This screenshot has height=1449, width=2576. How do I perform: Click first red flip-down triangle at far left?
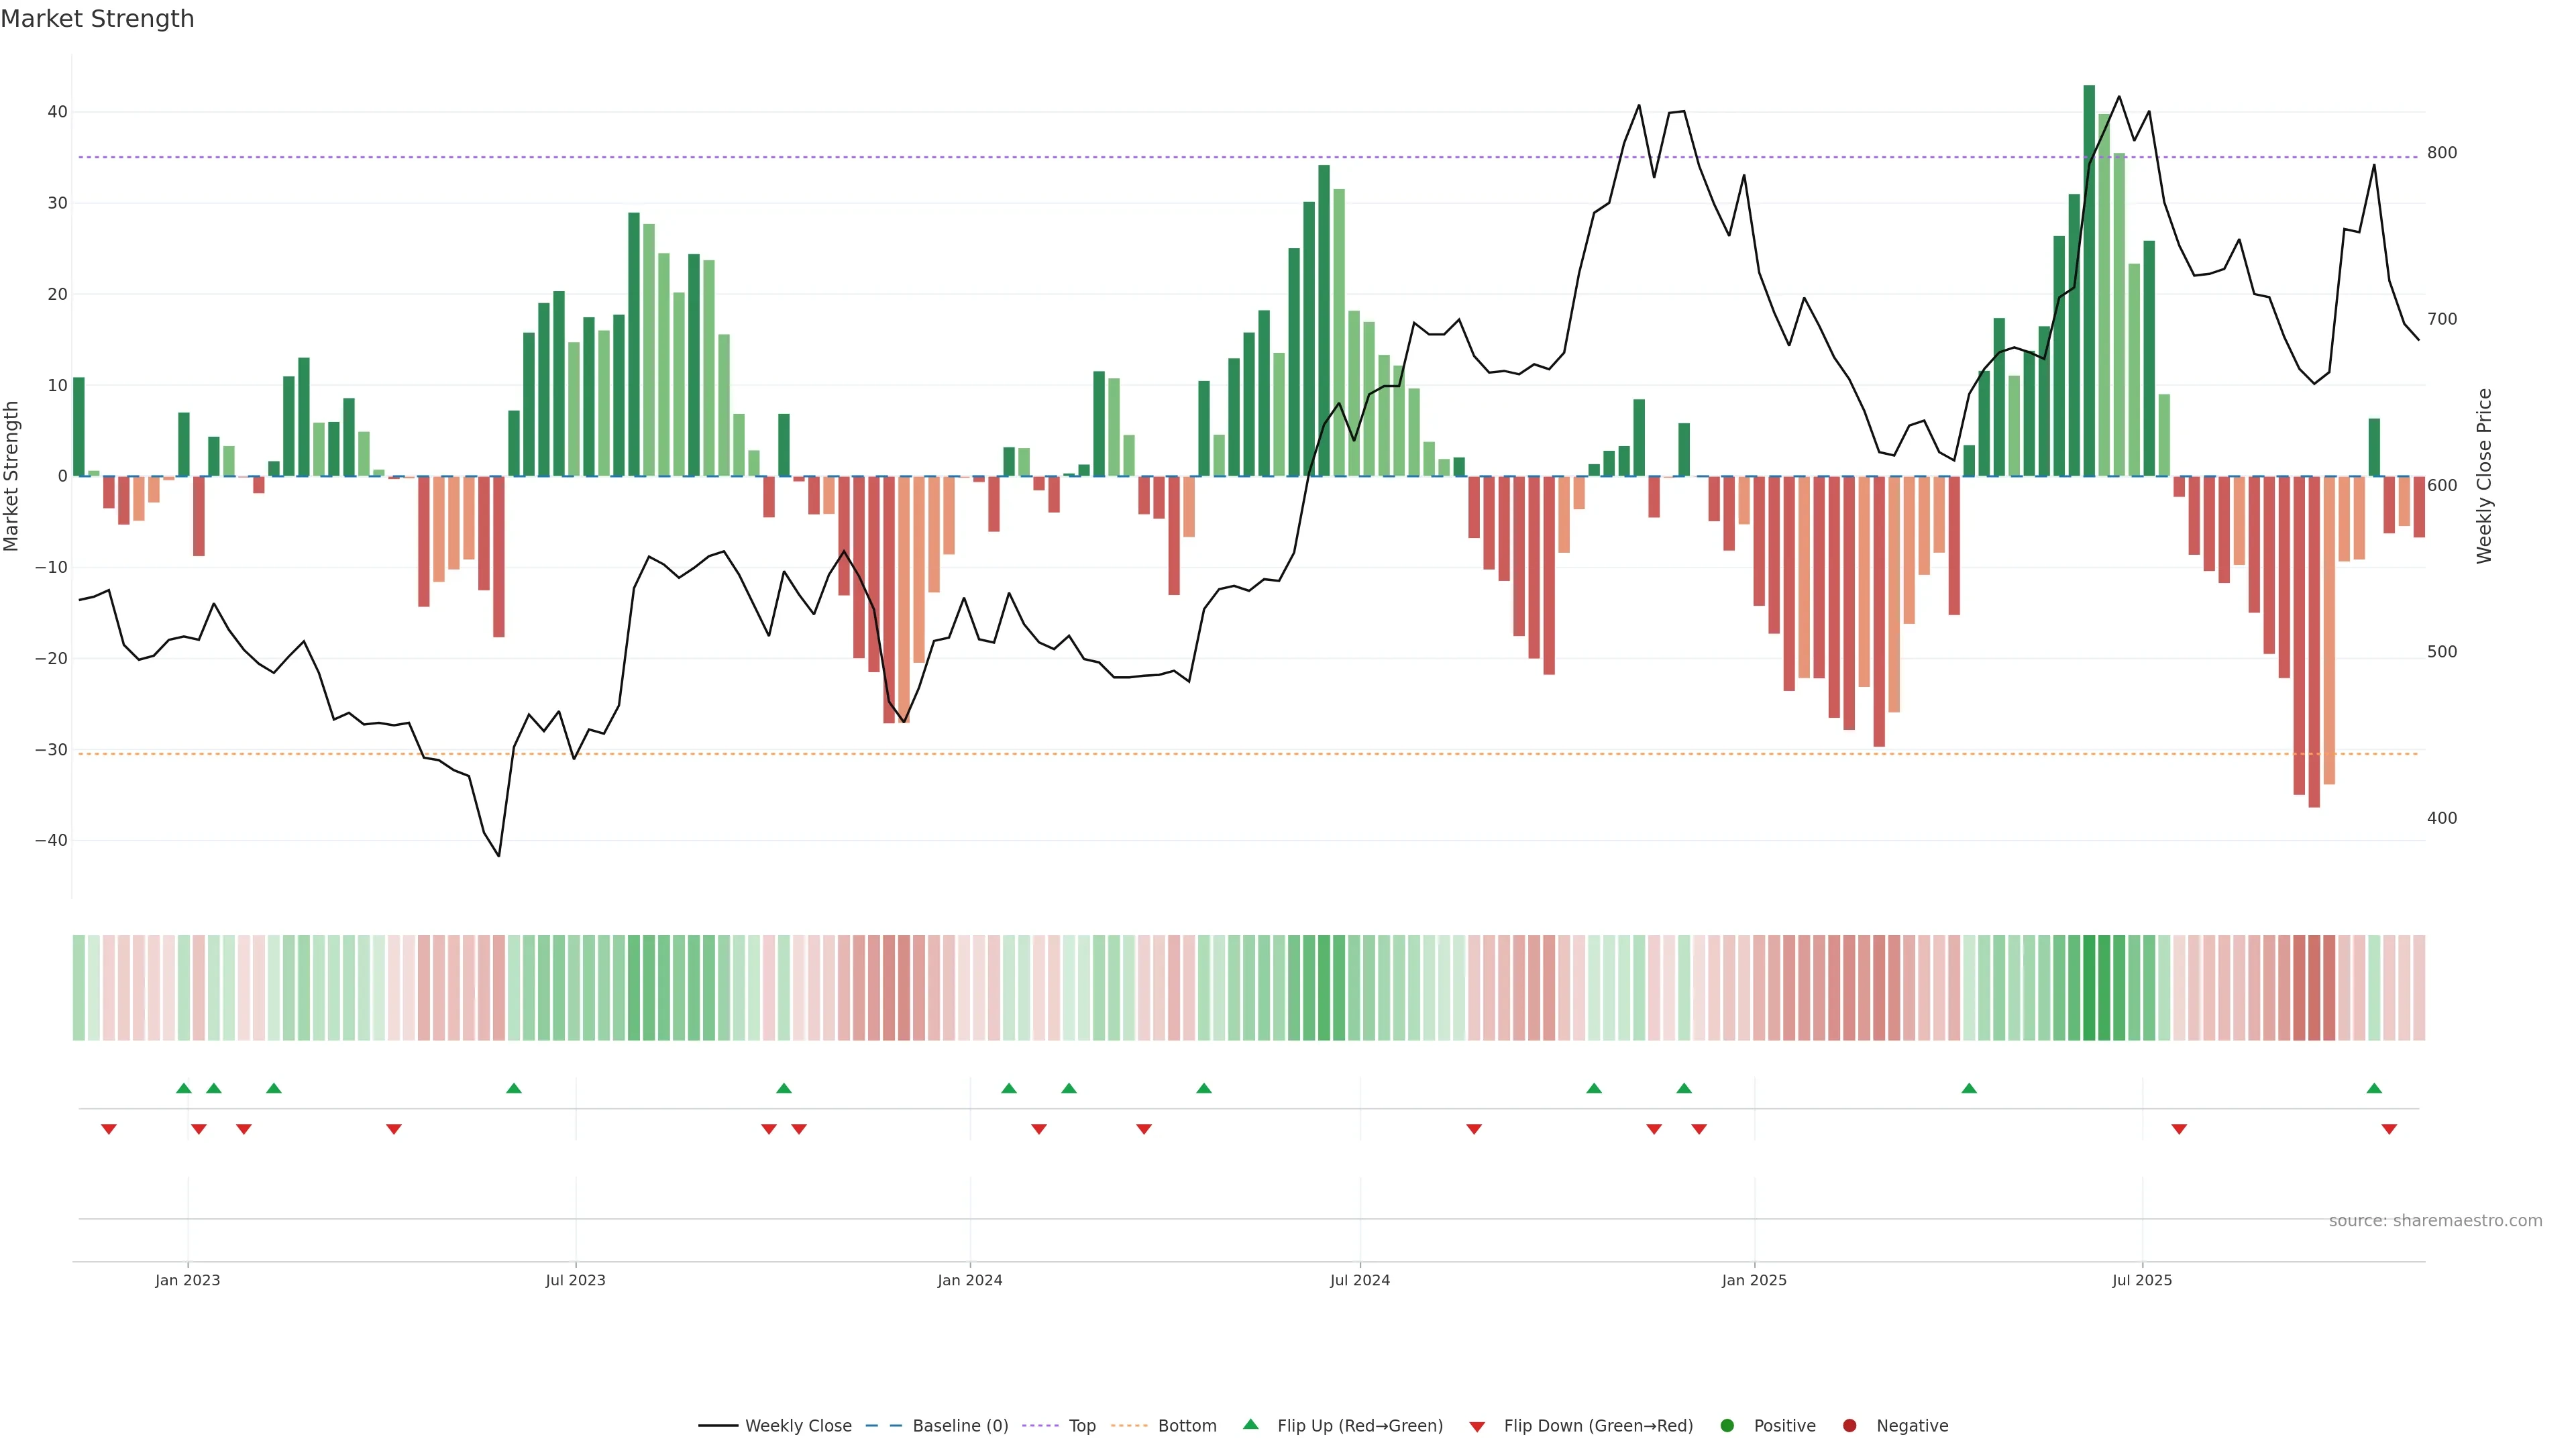[x=109, y=1129]
